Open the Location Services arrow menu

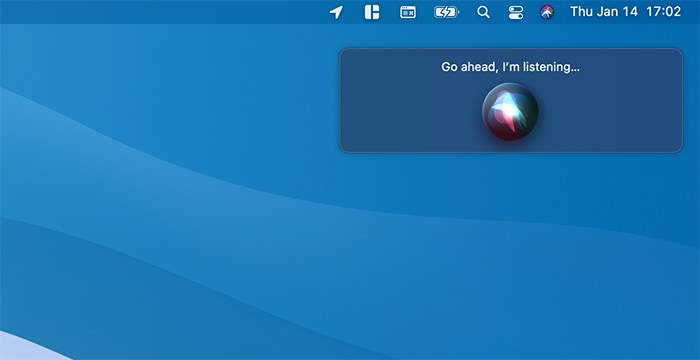(x=336, y=12)
